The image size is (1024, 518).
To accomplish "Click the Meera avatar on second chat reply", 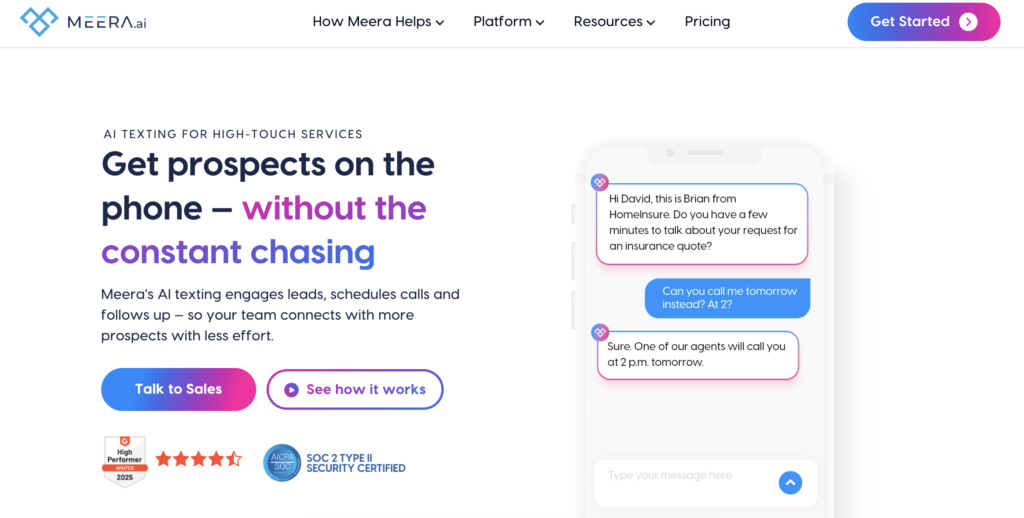I will (x=599, y=332).
